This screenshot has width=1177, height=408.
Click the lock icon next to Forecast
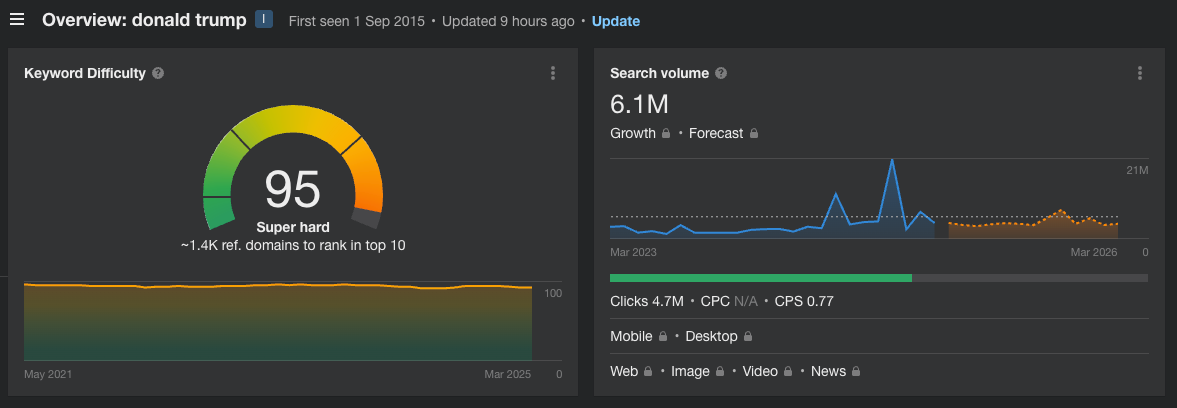tap(754, 134)
